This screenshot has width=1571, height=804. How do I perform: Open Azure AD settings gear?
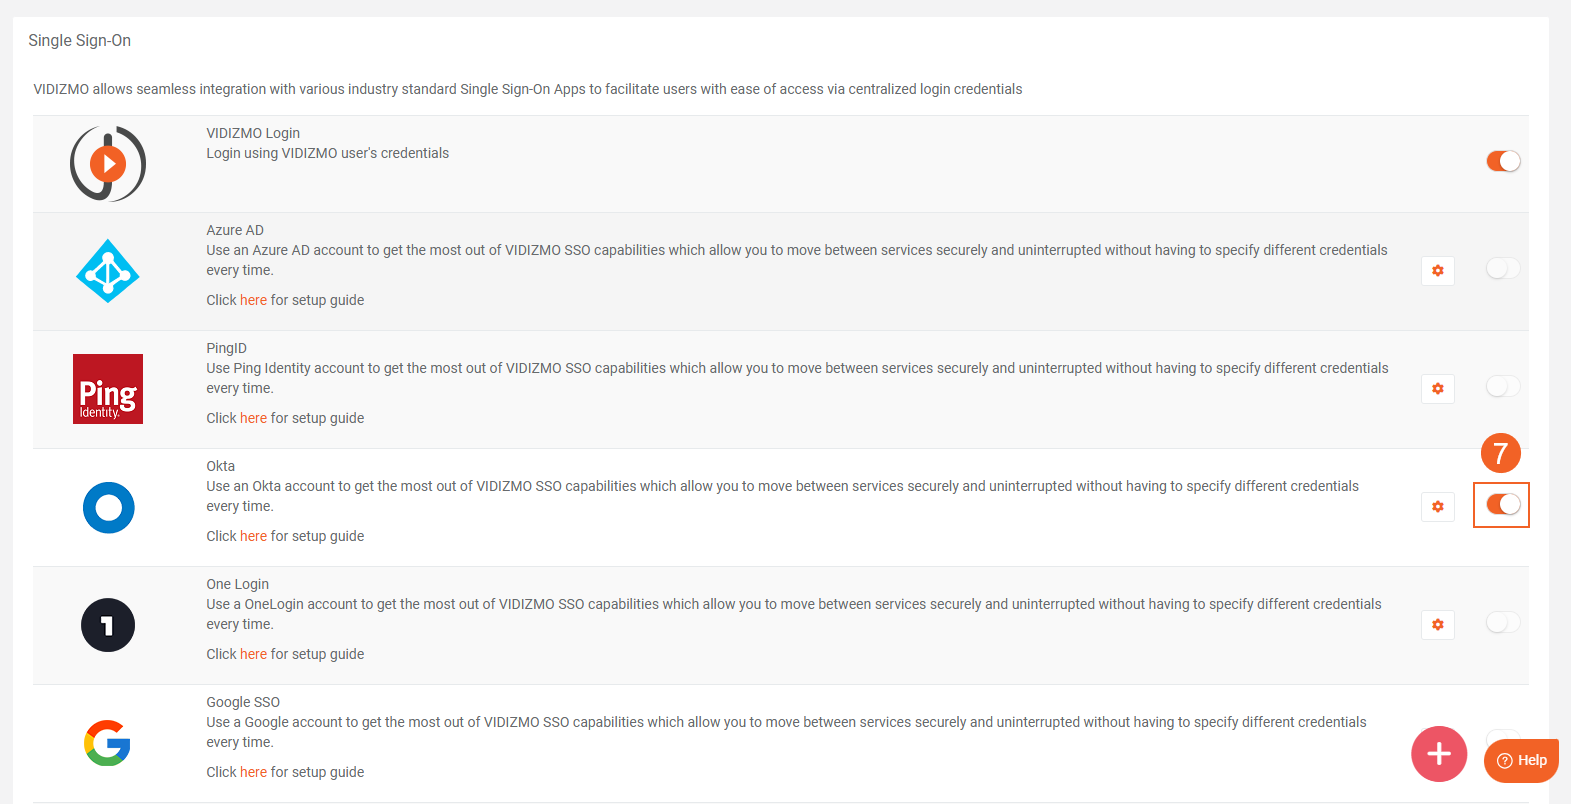1437,271
